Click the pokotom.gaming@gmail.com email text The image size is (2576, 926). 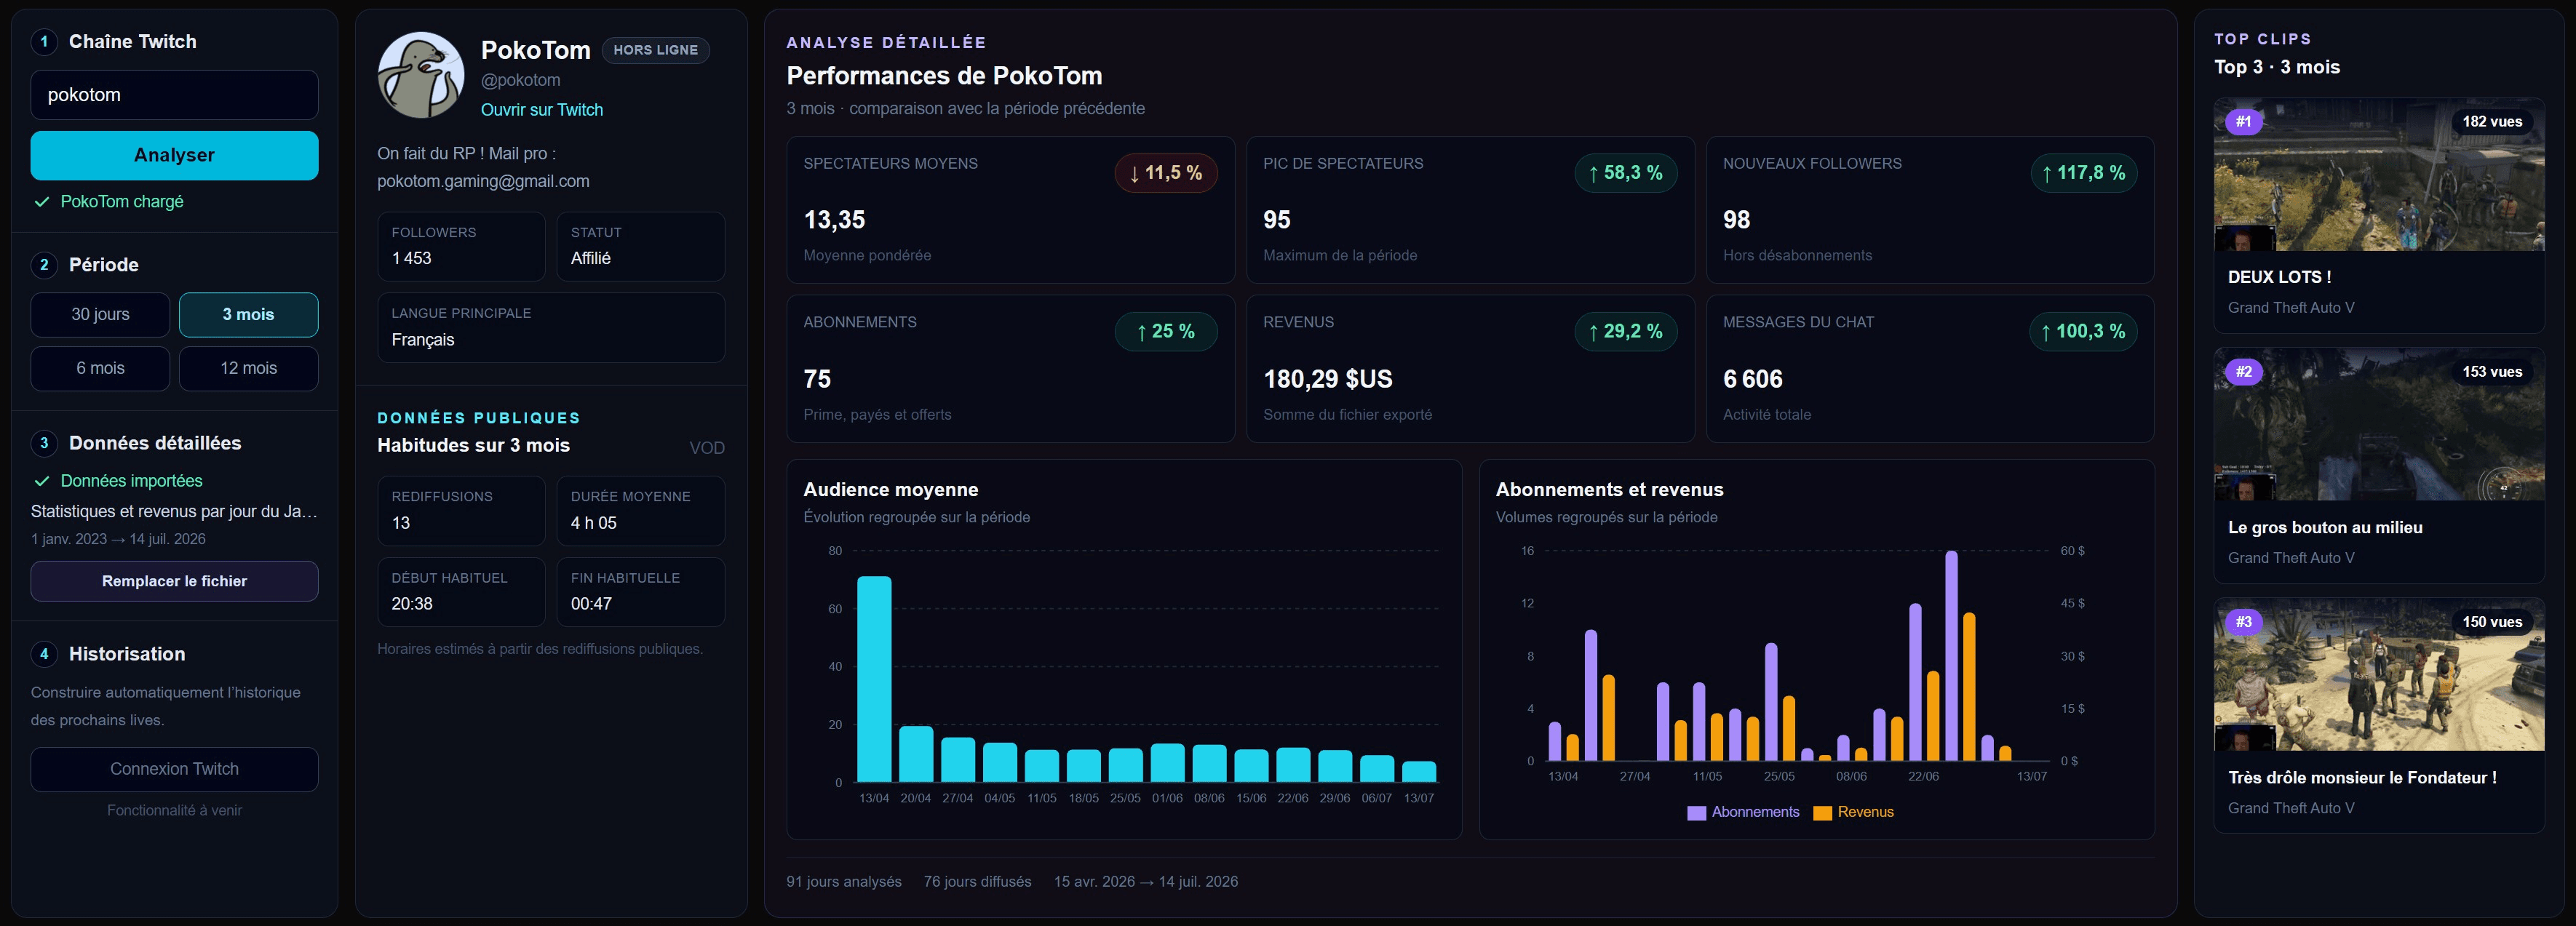click(483, 182)
